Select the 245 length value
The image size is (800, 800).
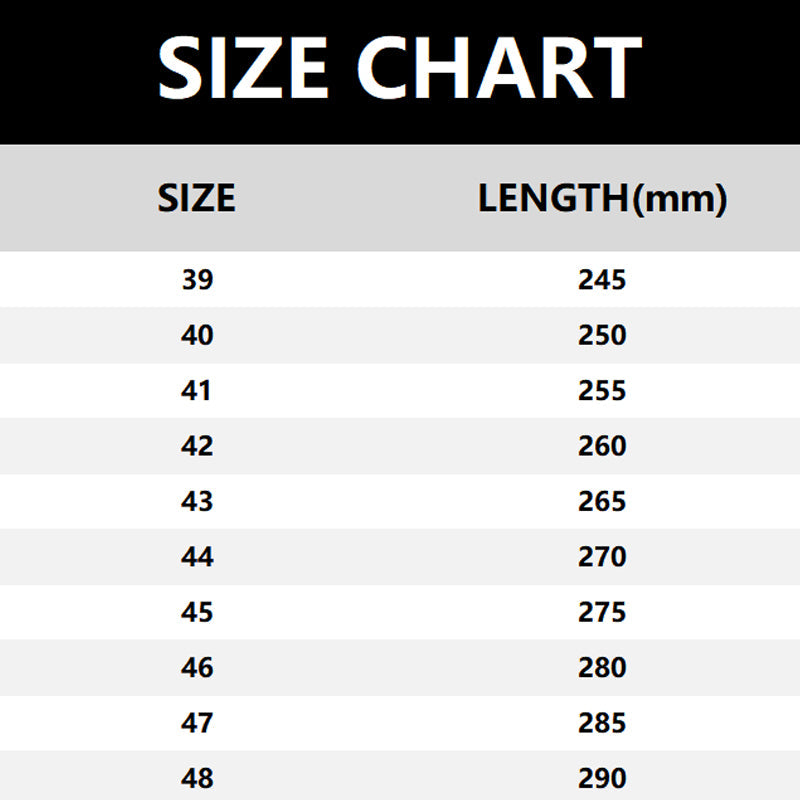pyautogui.click(x=602, y=280)
